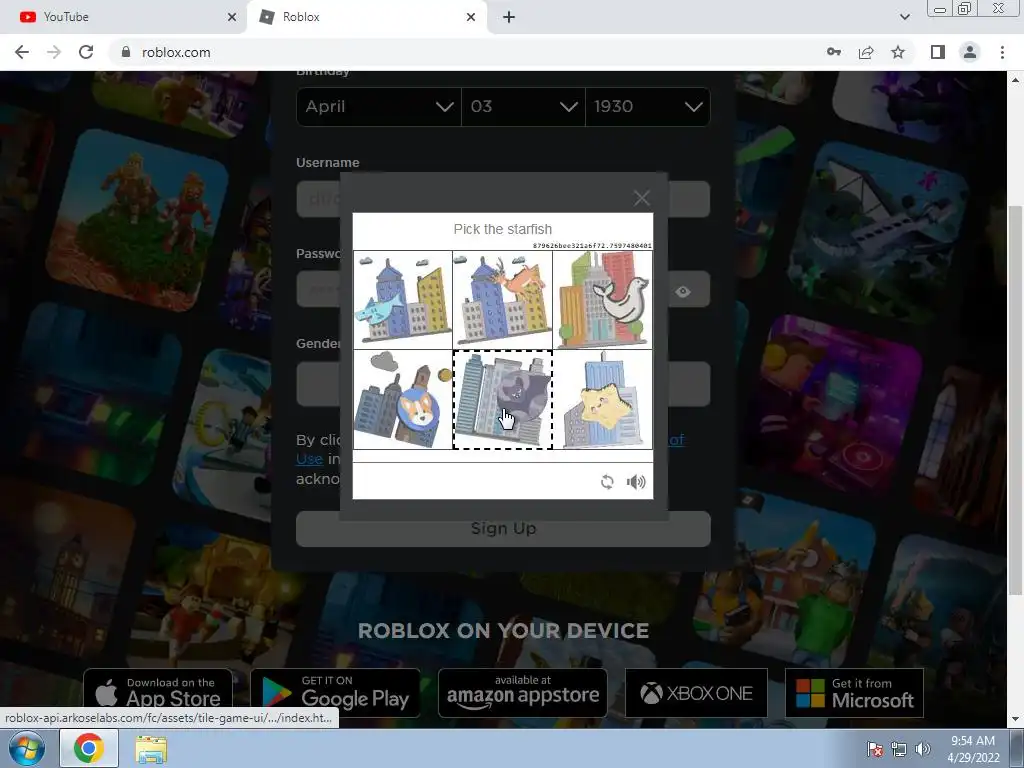The image size is (1024, 768).
Task: Go forward in browser history
Action: (54, 52)
